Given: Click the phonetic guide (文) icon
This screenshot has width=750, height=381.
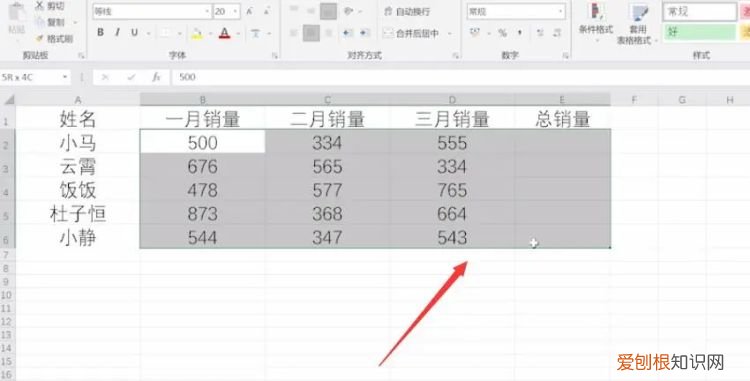Looking at the screenshot, I should 256,33.
